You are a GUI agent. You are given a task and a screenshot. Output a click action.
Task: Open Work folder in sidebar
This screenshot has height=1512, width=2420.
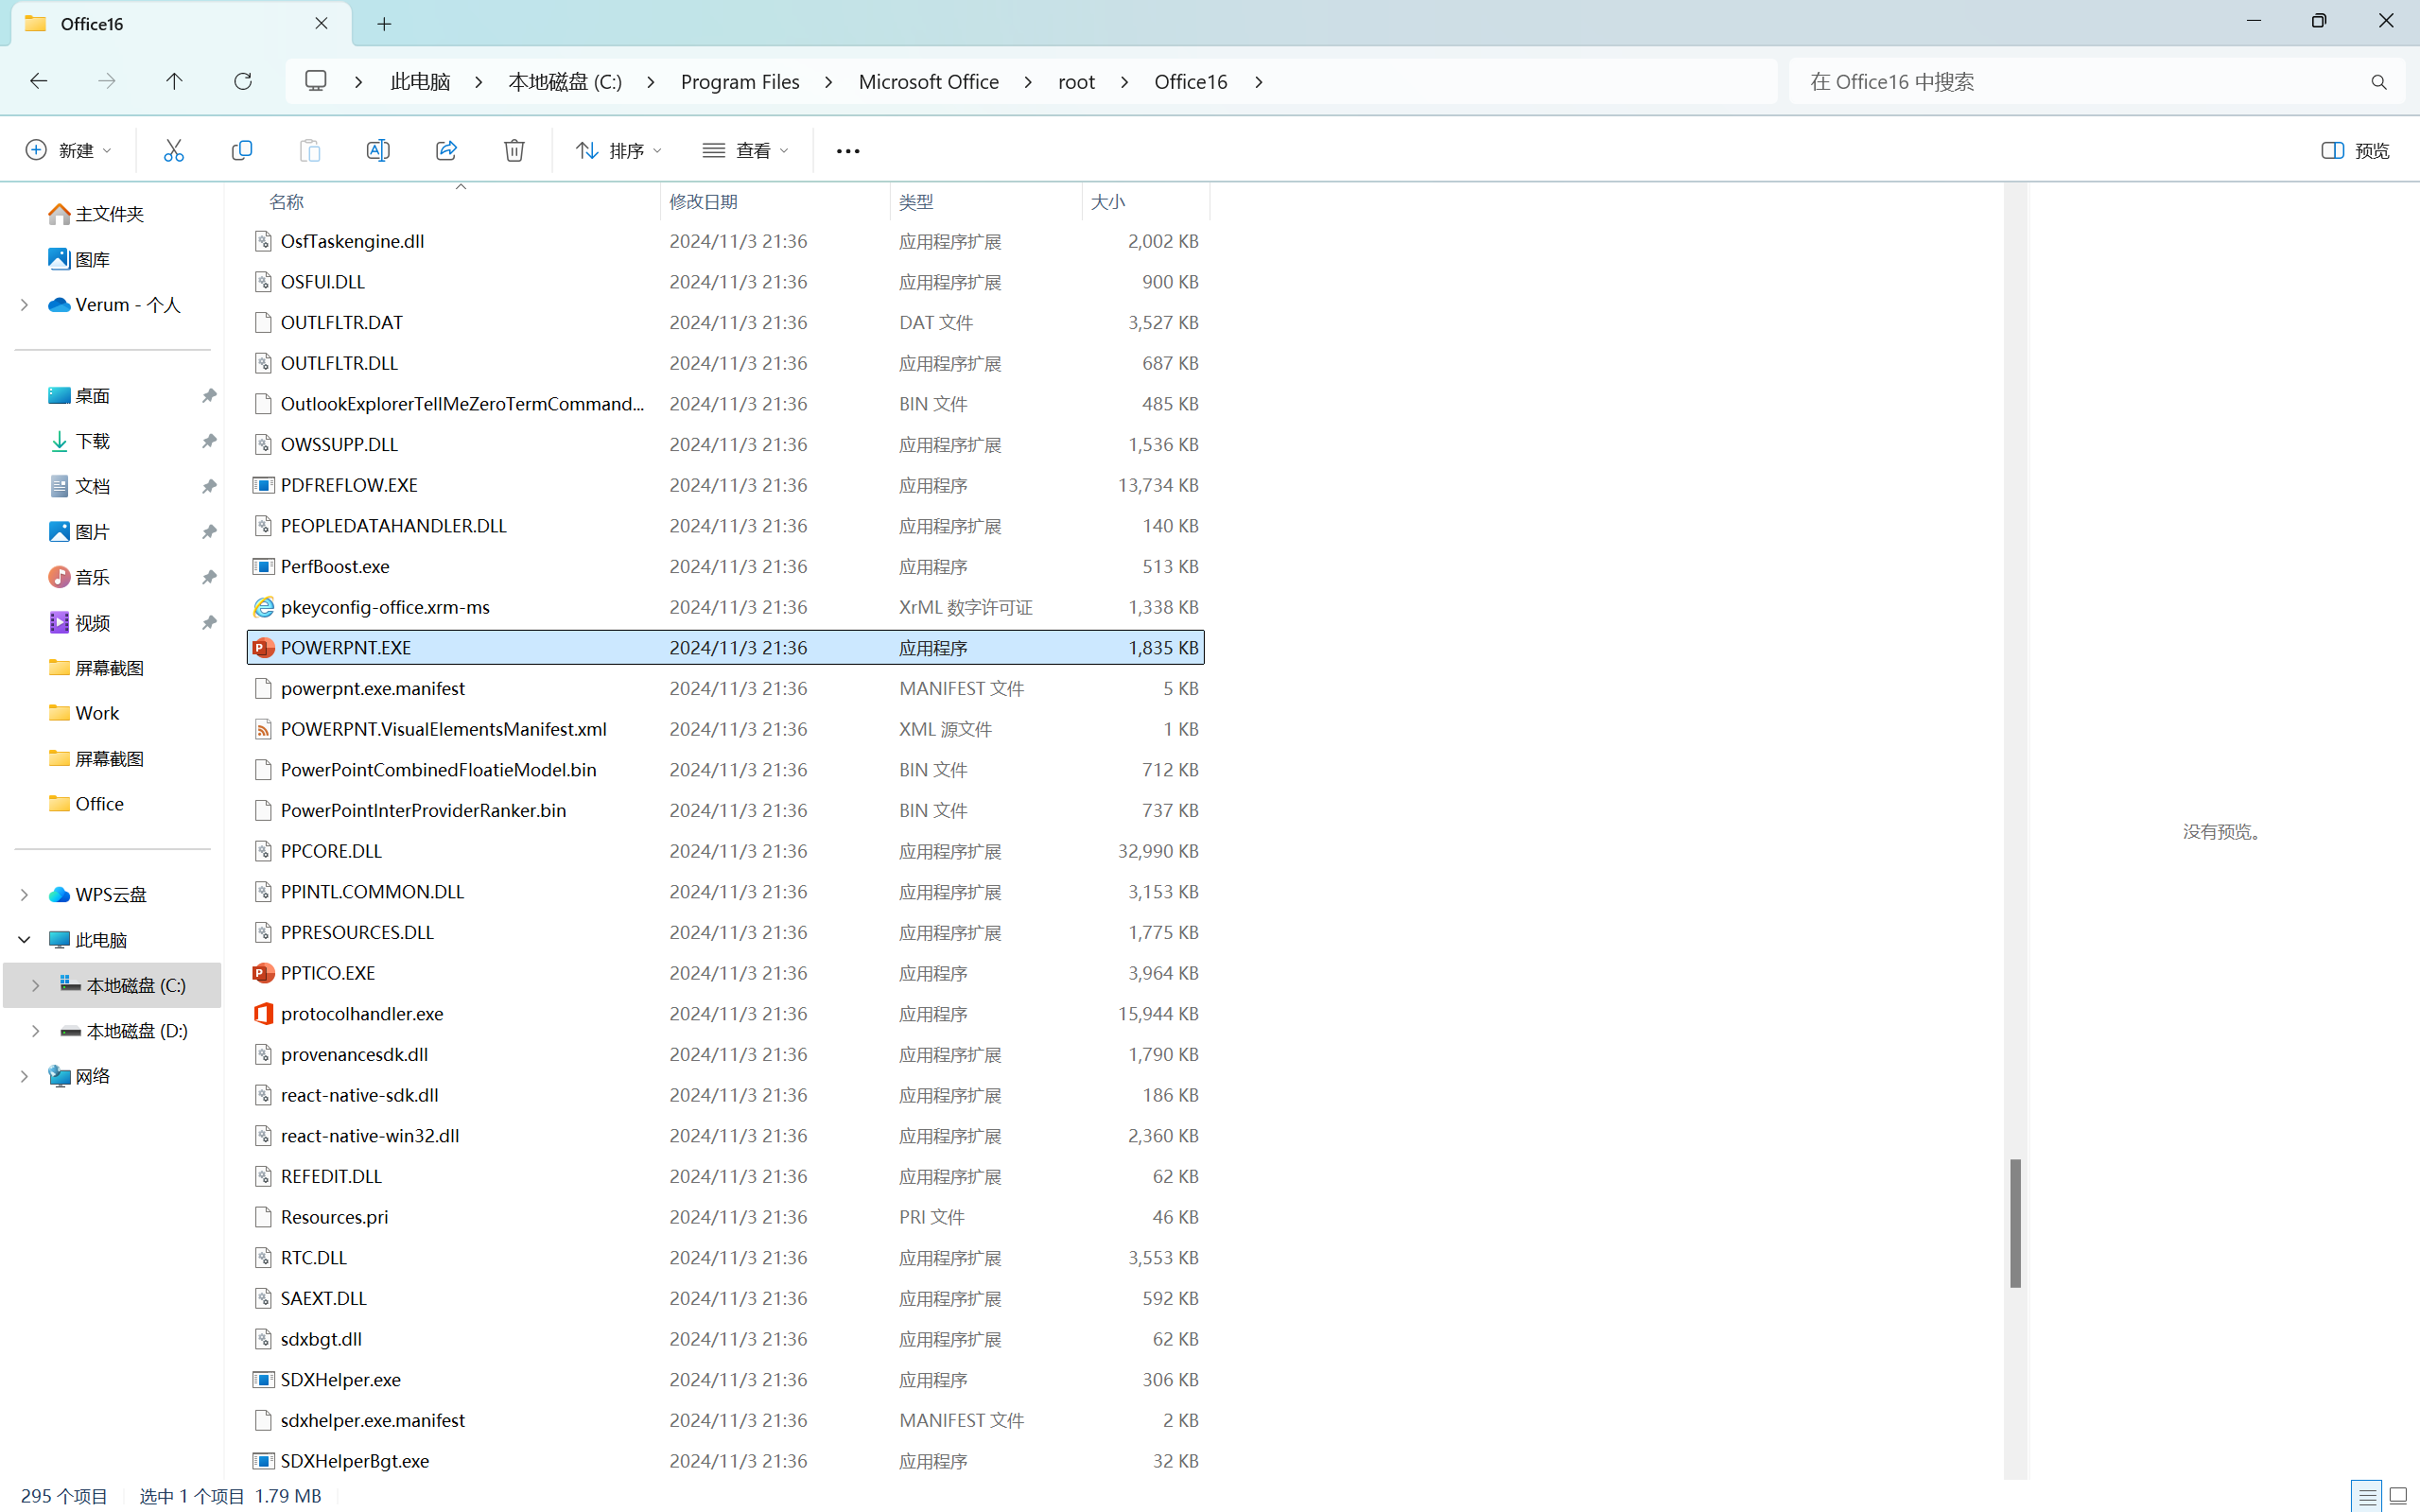pyautogui.click(x=84, y=713)
